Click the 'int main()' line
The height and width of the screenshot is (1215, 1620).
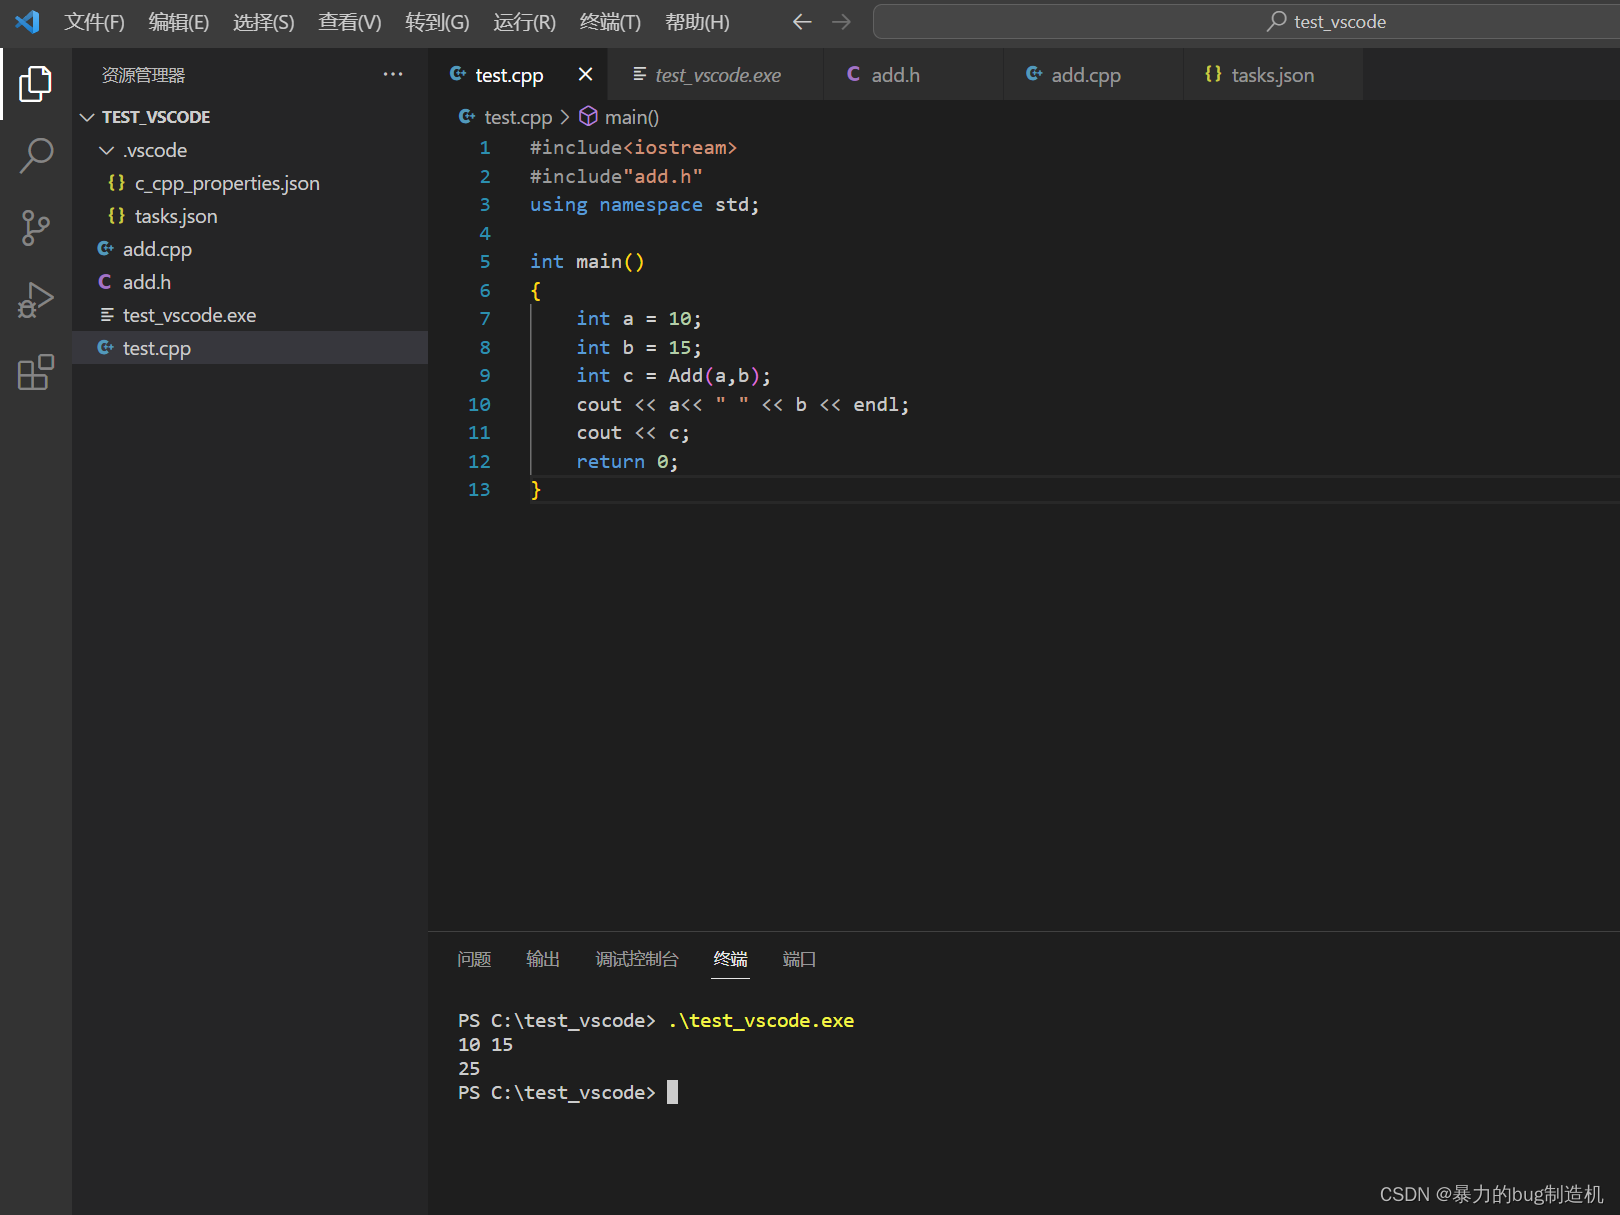(587, 262)
